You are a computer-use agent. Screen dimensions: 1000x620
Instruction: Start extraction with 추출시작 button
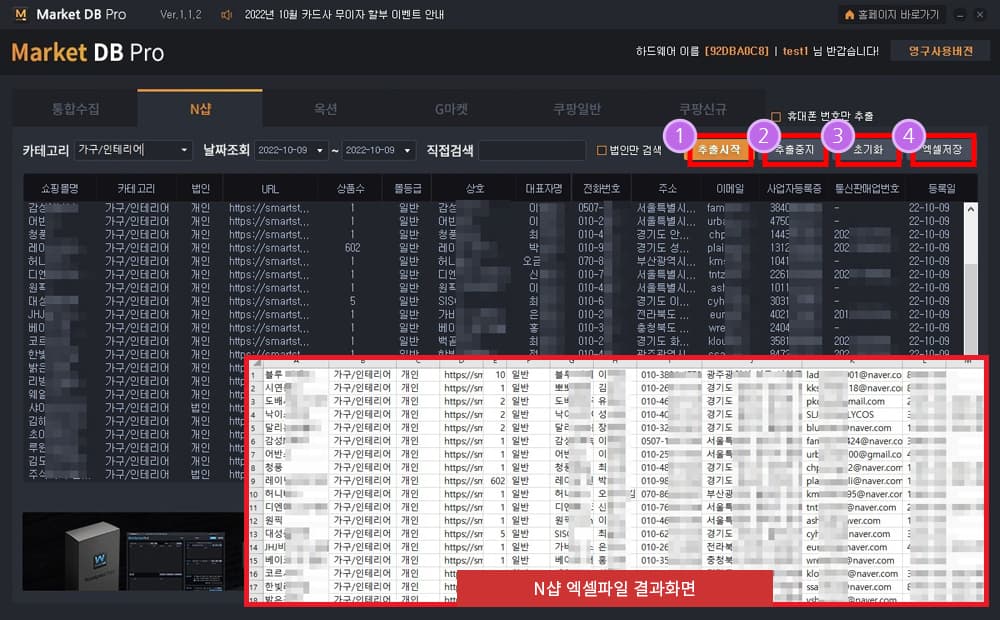(719, 150)
